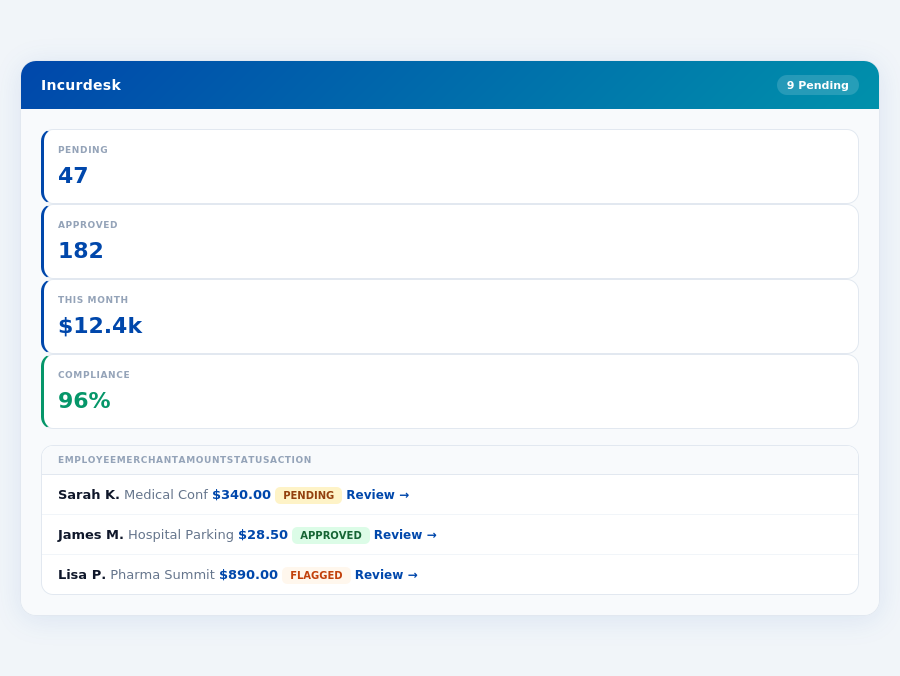The height and width of the screenshot is (676, 900).
Task: Click the Incurdesk app title
Action: pyautogui.click(x=81, y=85)
